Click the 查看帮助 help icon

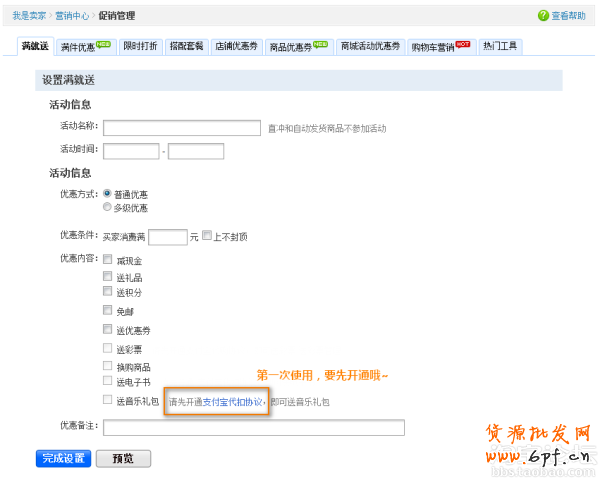543,16
